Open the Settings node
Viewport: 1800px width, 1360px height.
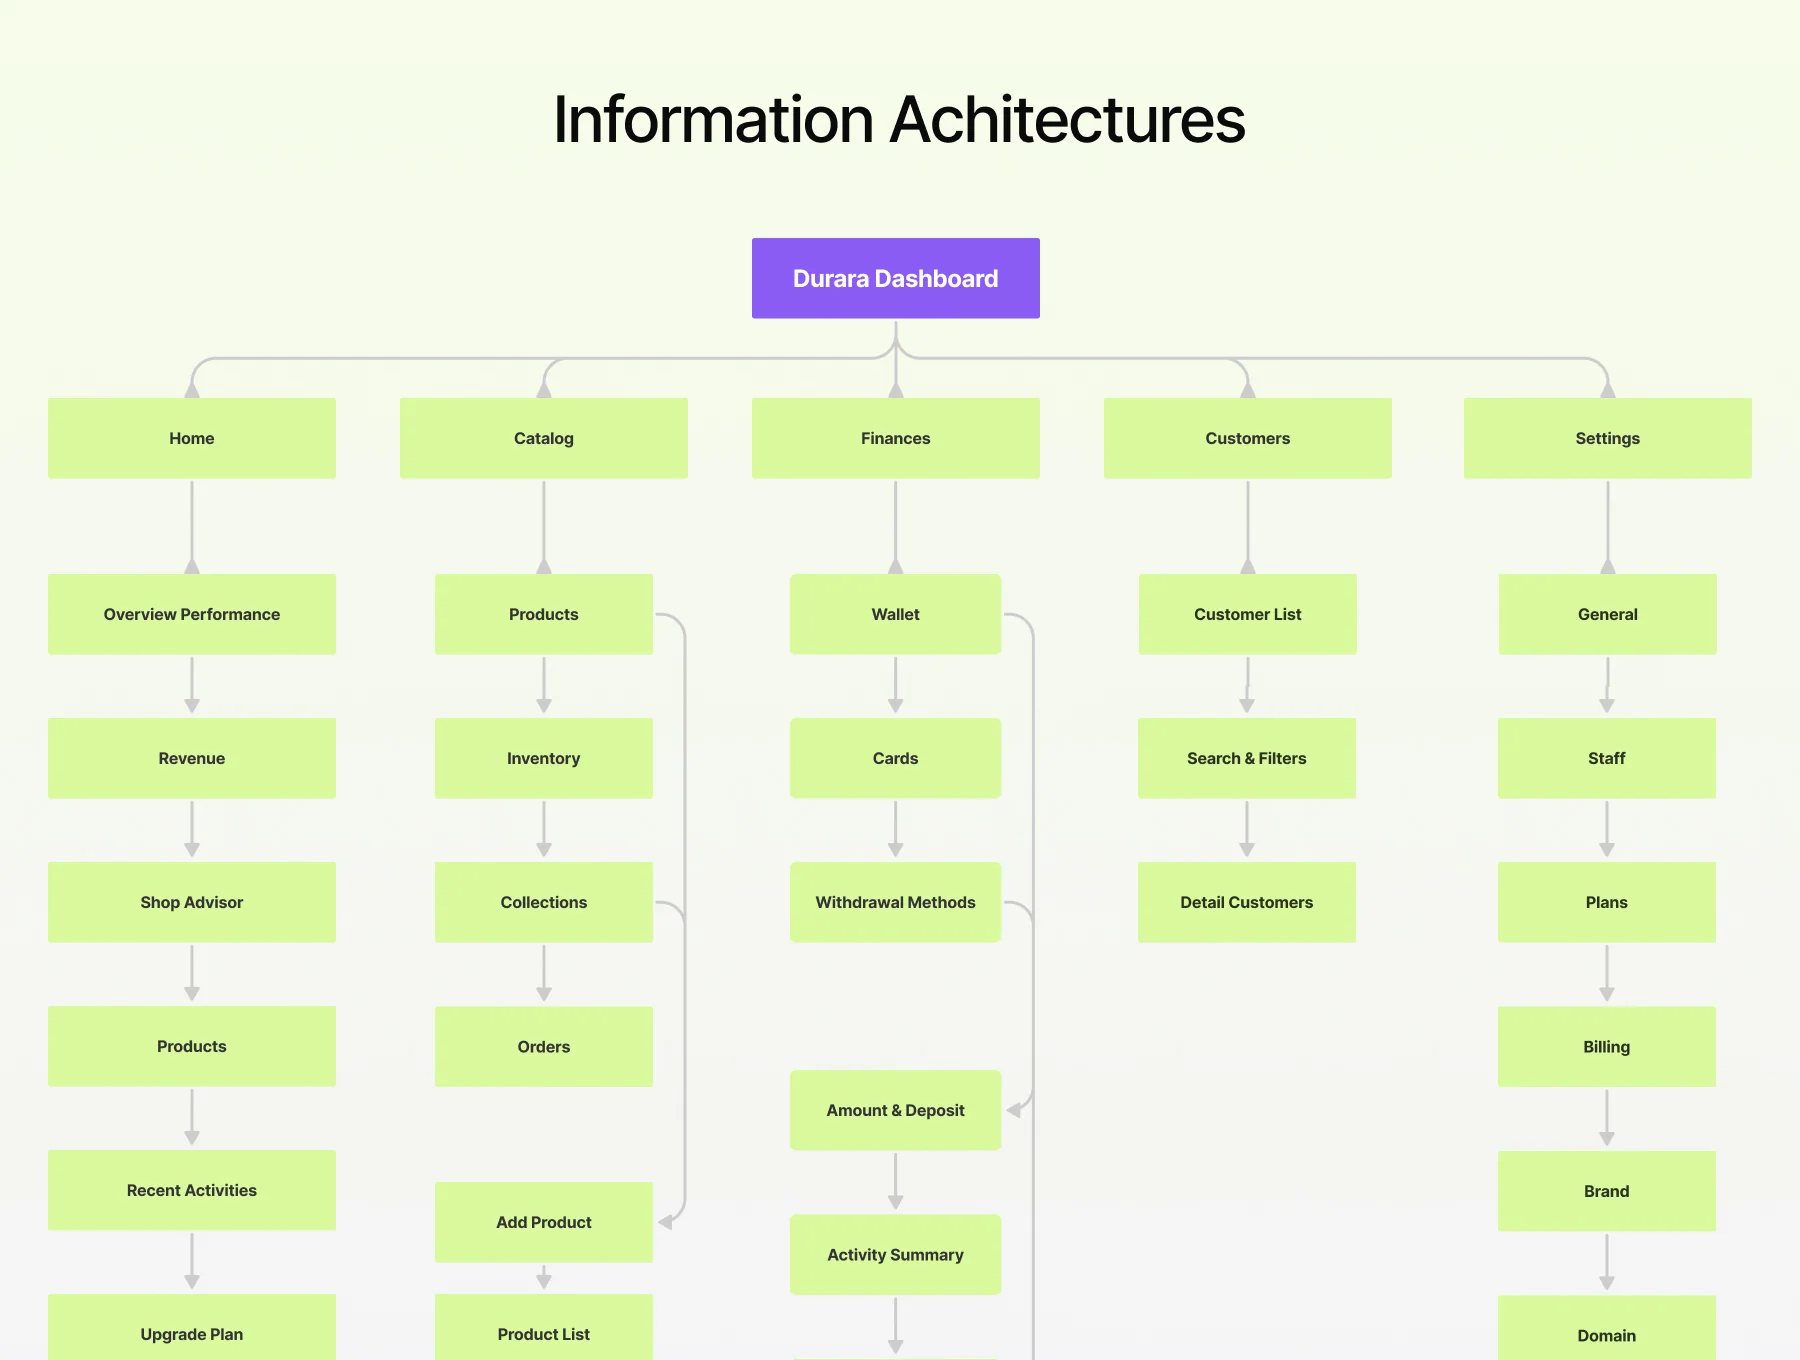(x=1607, y=438)
